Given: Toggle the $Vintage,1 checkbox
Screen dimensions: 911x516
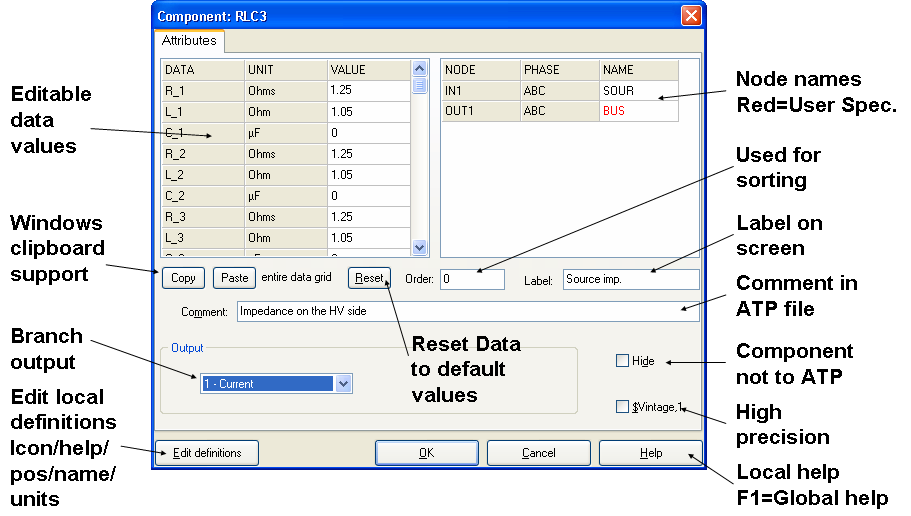Looking at the screenshot, I should click(x=624, y=406).
